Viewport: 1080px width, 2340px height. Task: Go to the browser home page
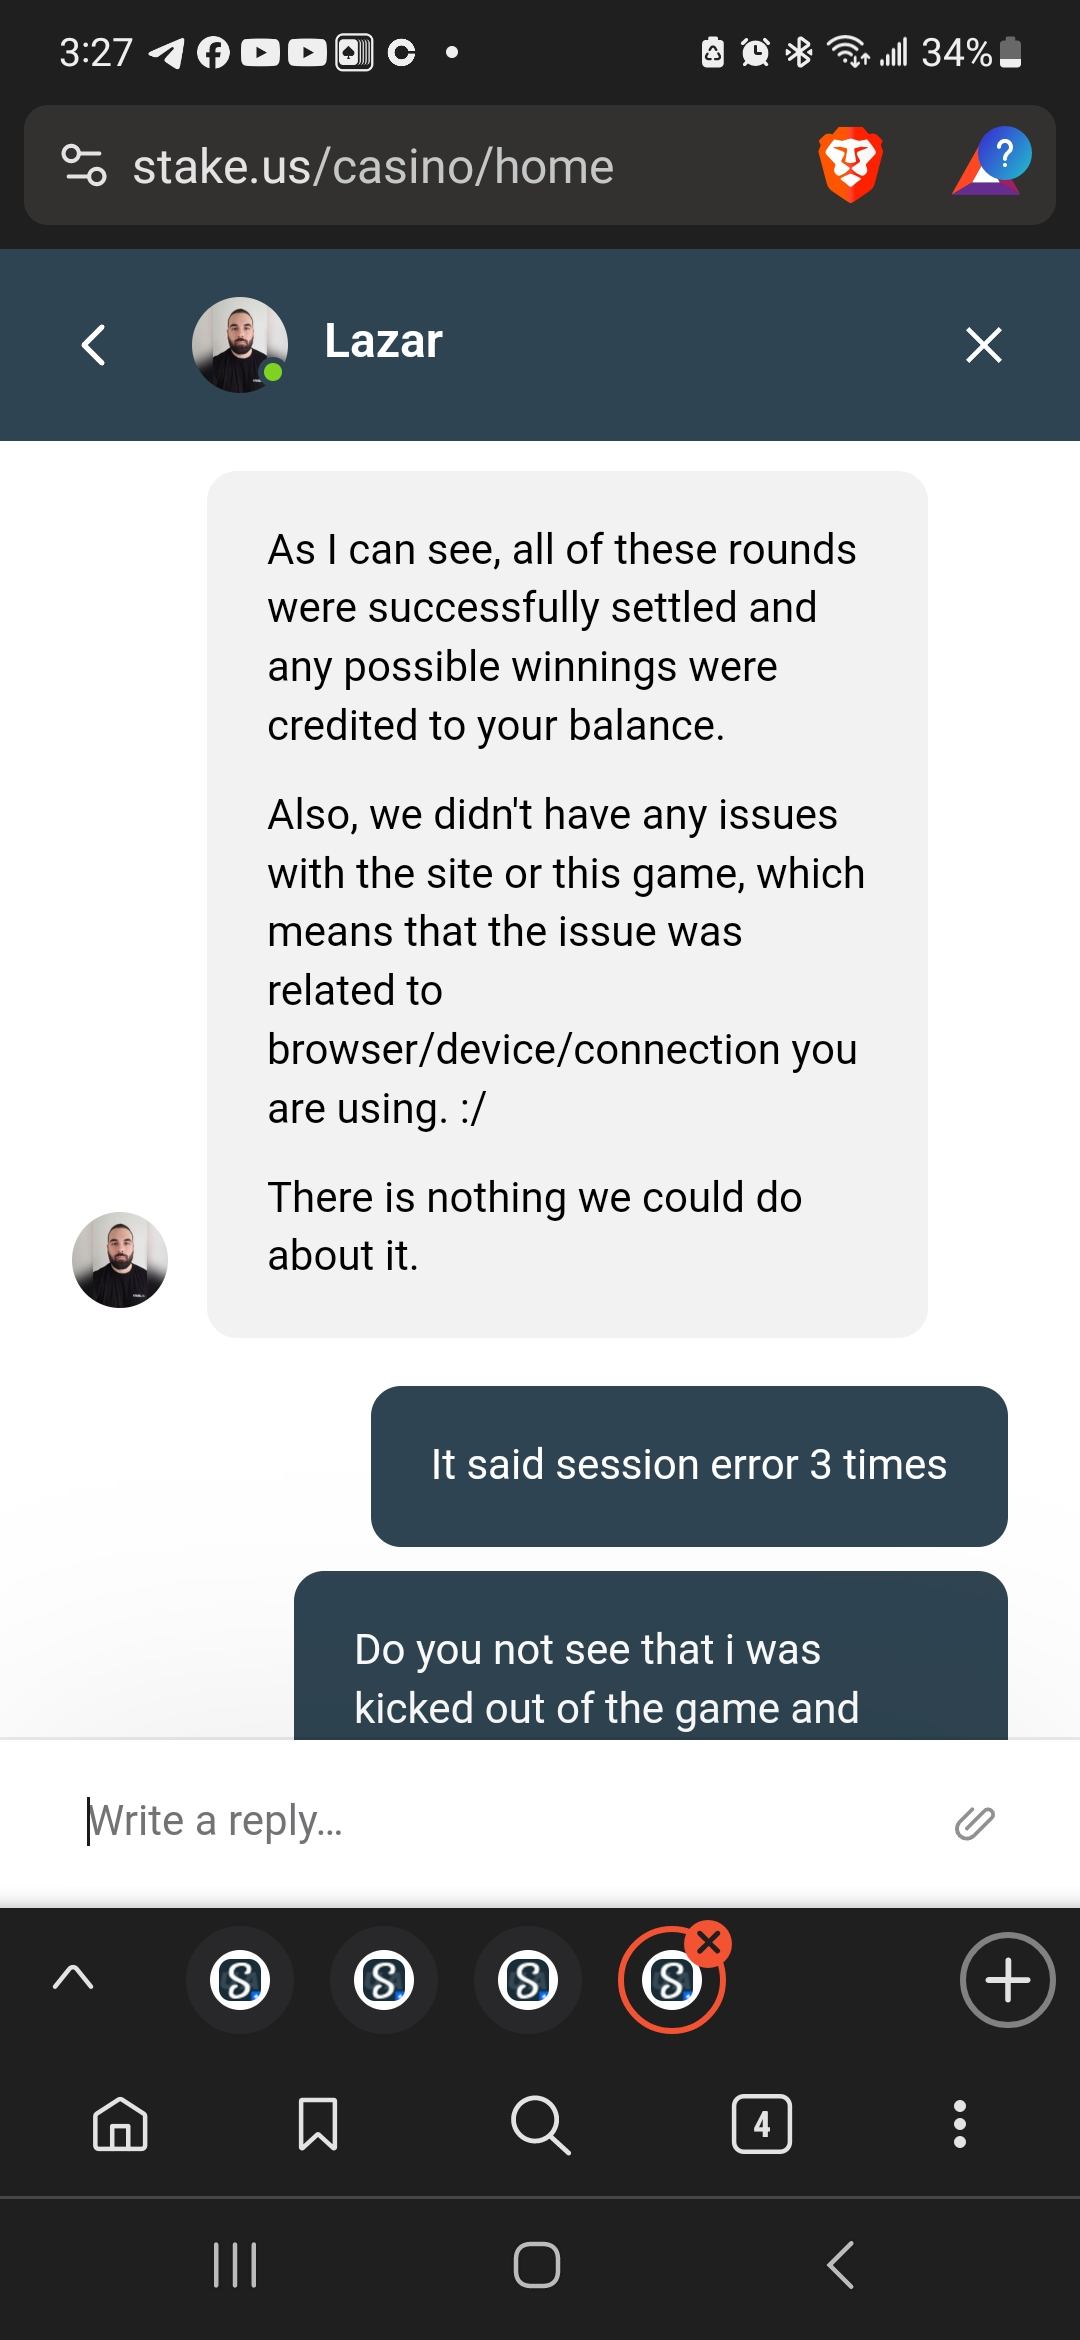[120, 2123]
